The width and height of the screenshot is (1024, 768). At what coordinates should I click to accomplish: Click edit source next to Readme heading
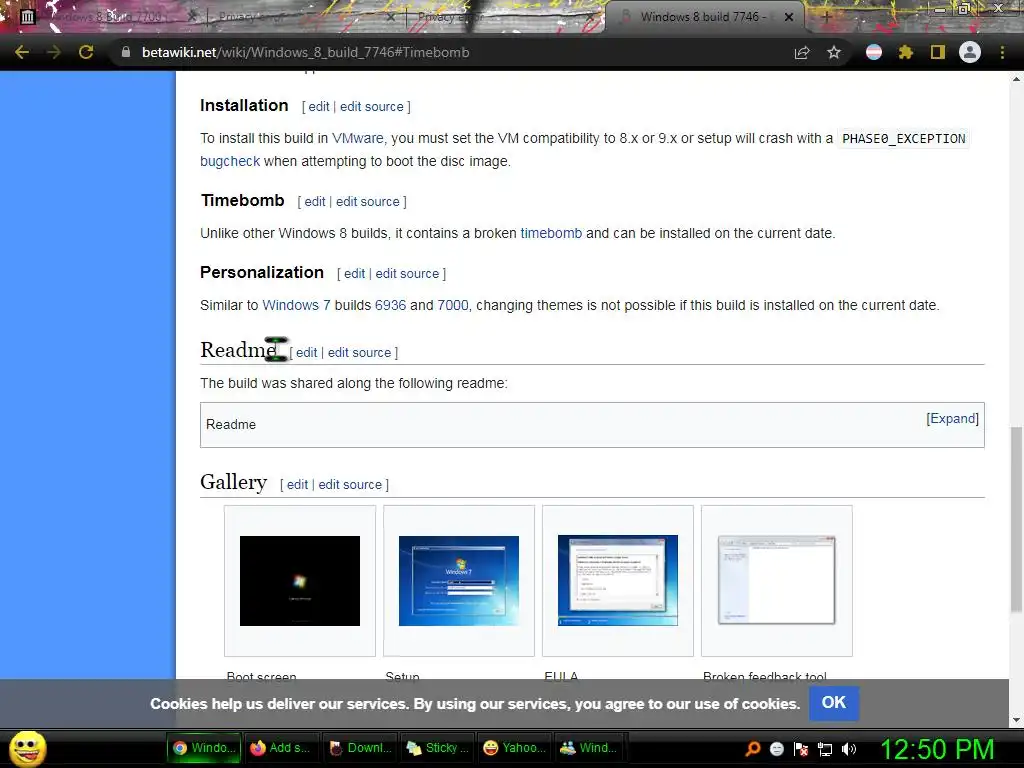click(359, 353)
